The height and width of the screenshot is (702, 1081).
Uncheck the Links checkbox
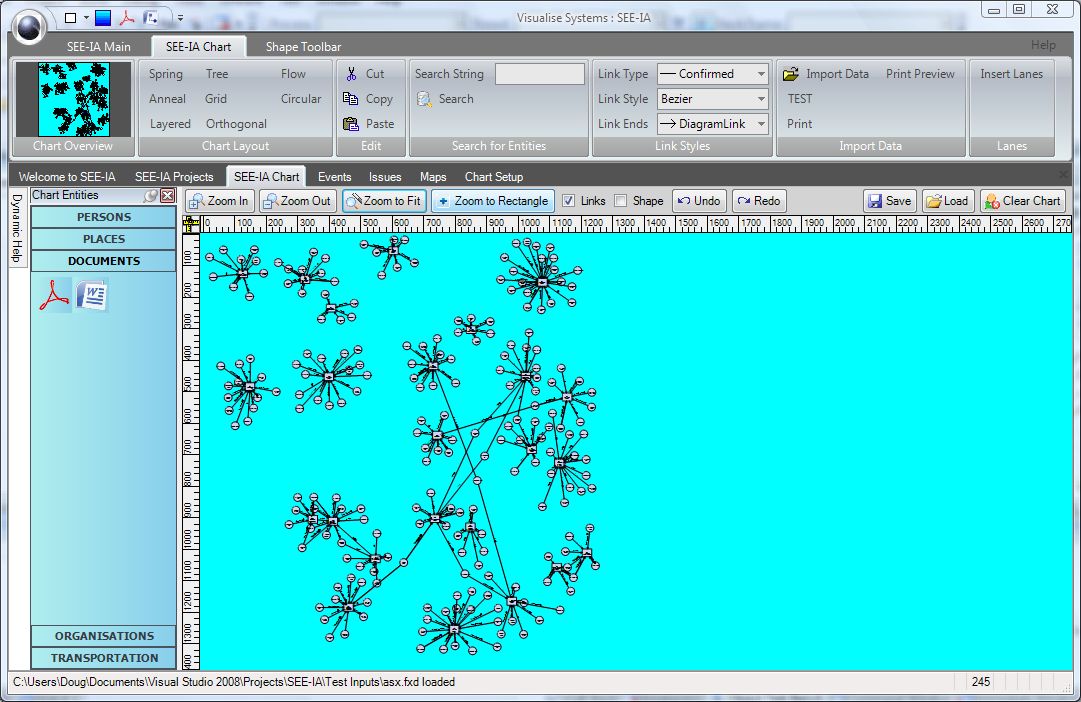pos(569,201)
